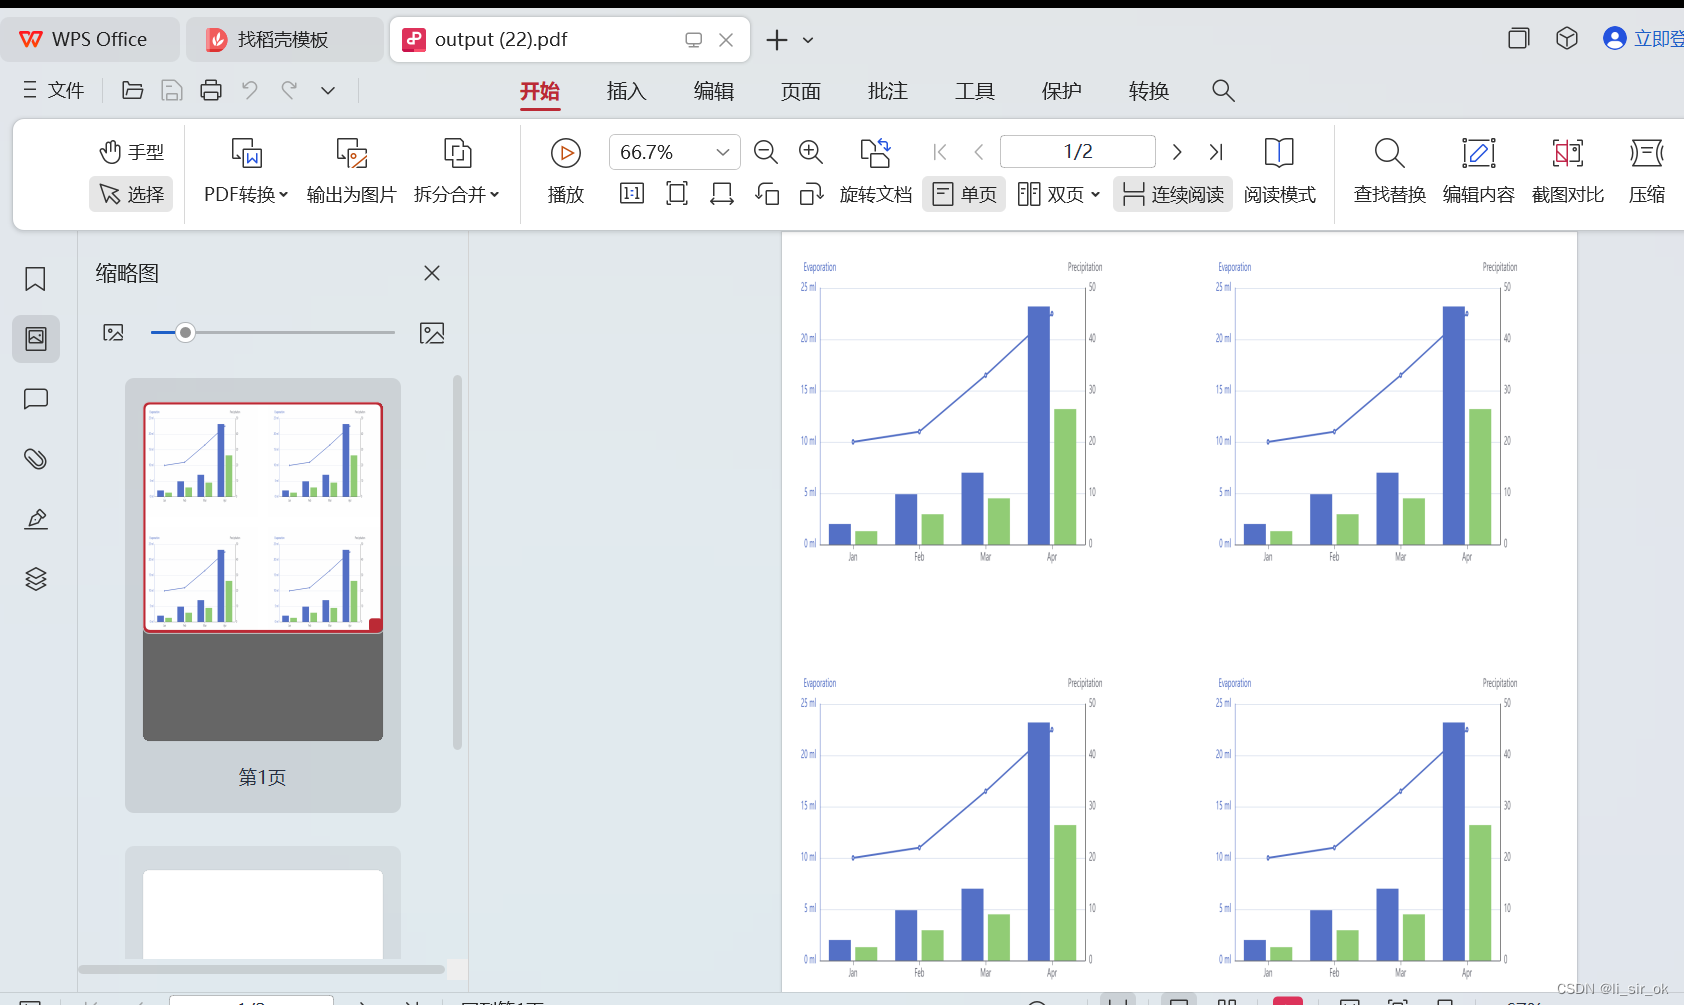Open the new tab dropdown arrow
1684x1005 pixels.
tap(808, 40)
